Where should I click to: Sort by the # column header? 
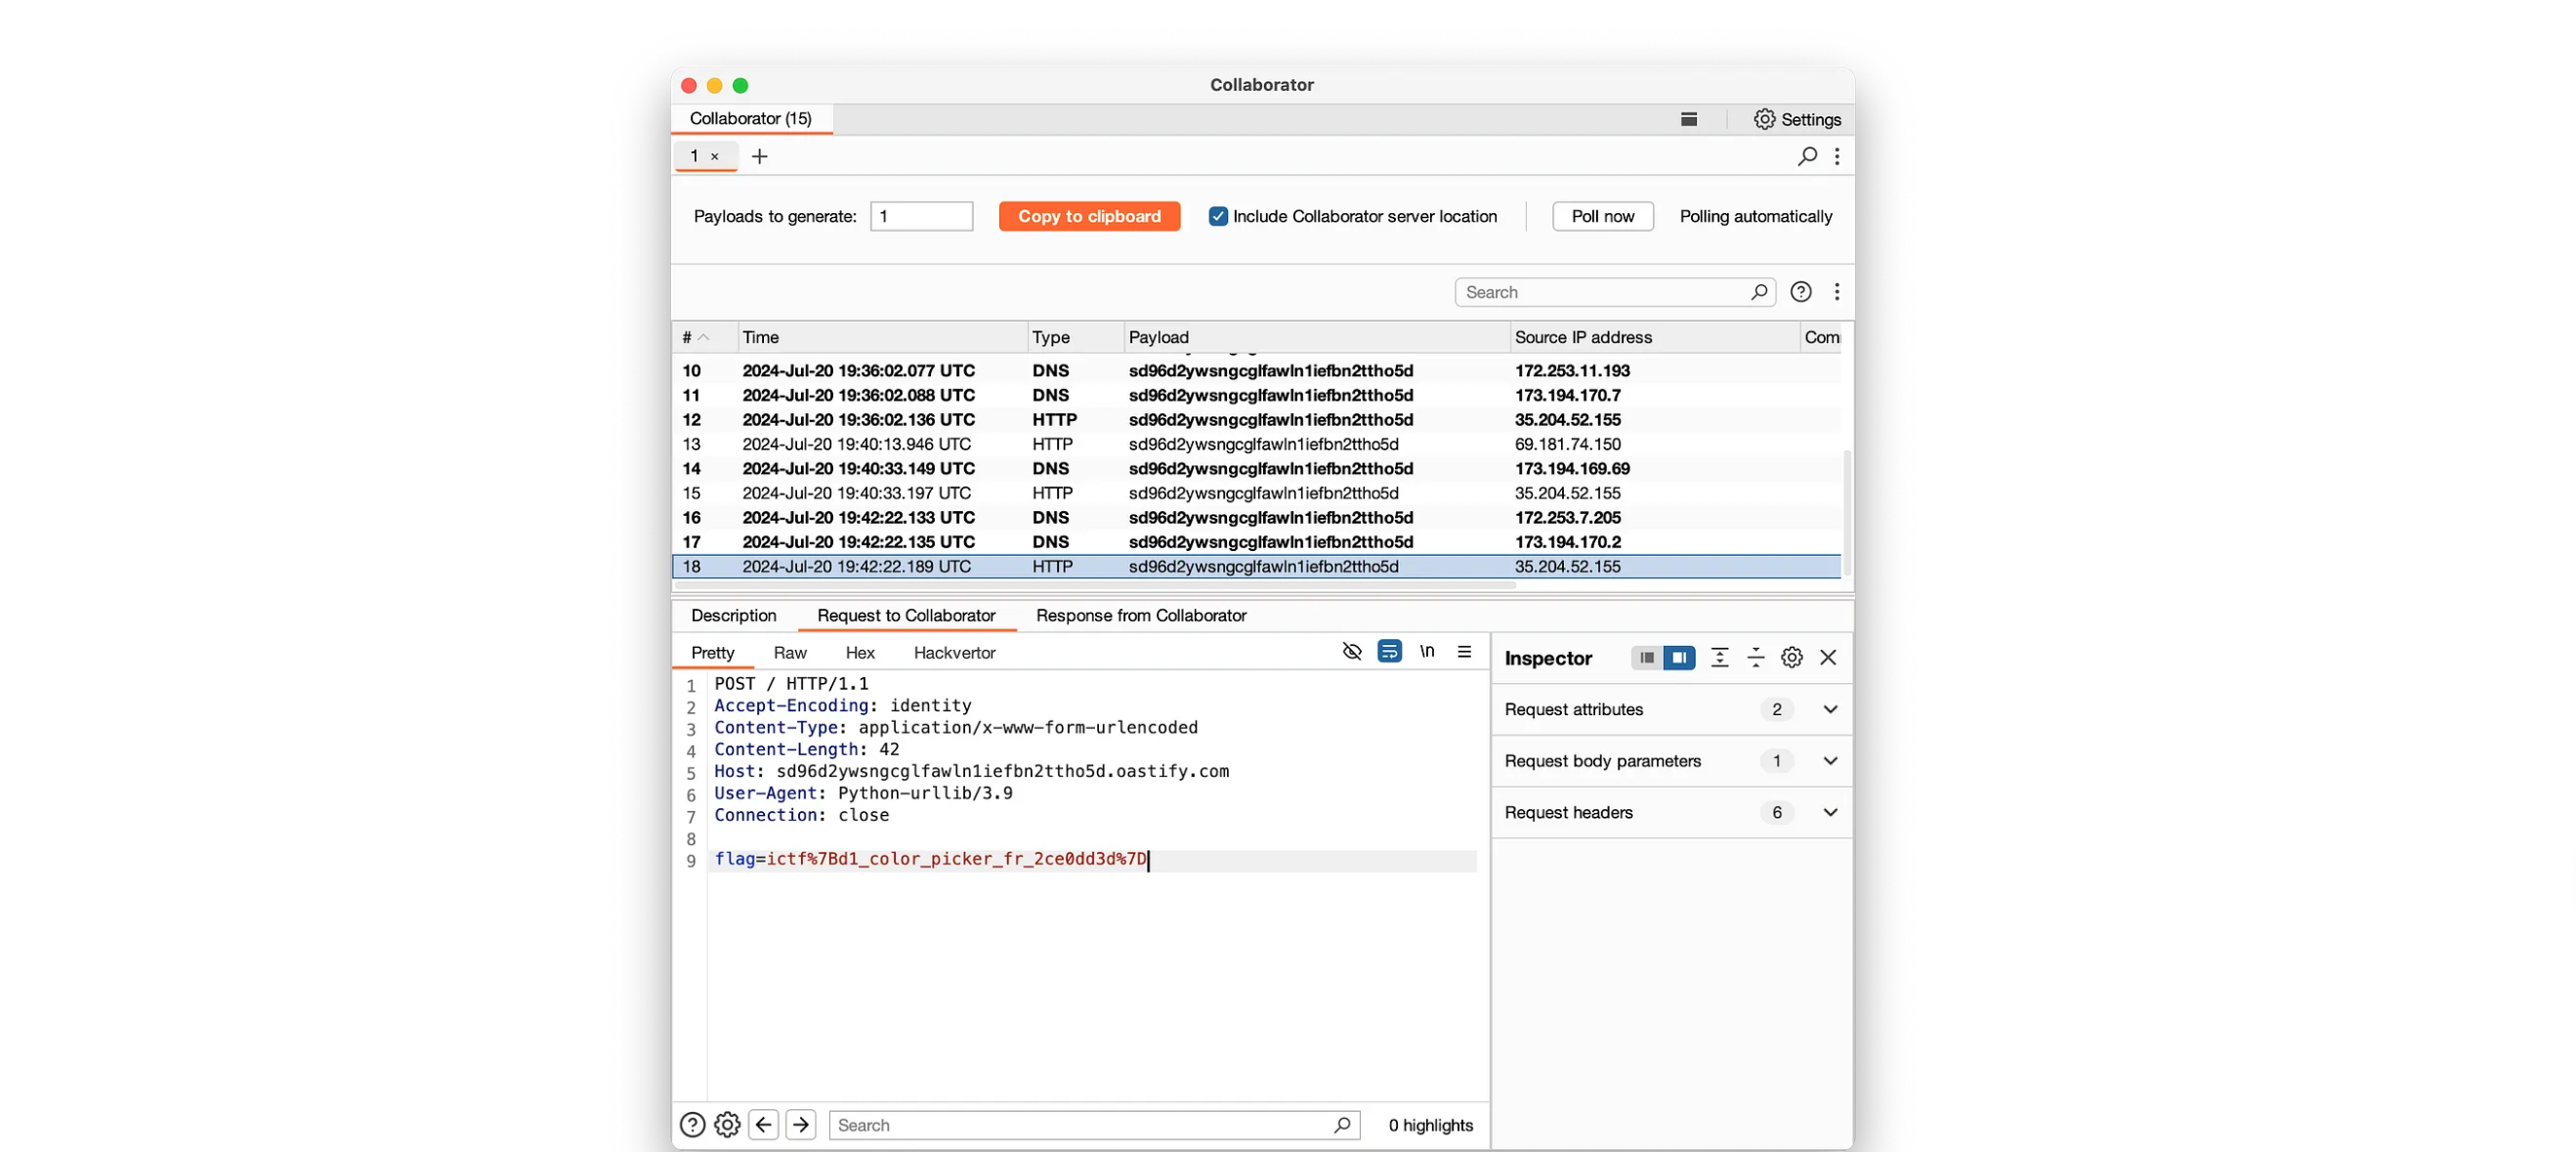pyautogui.click(x=704, y=337)
